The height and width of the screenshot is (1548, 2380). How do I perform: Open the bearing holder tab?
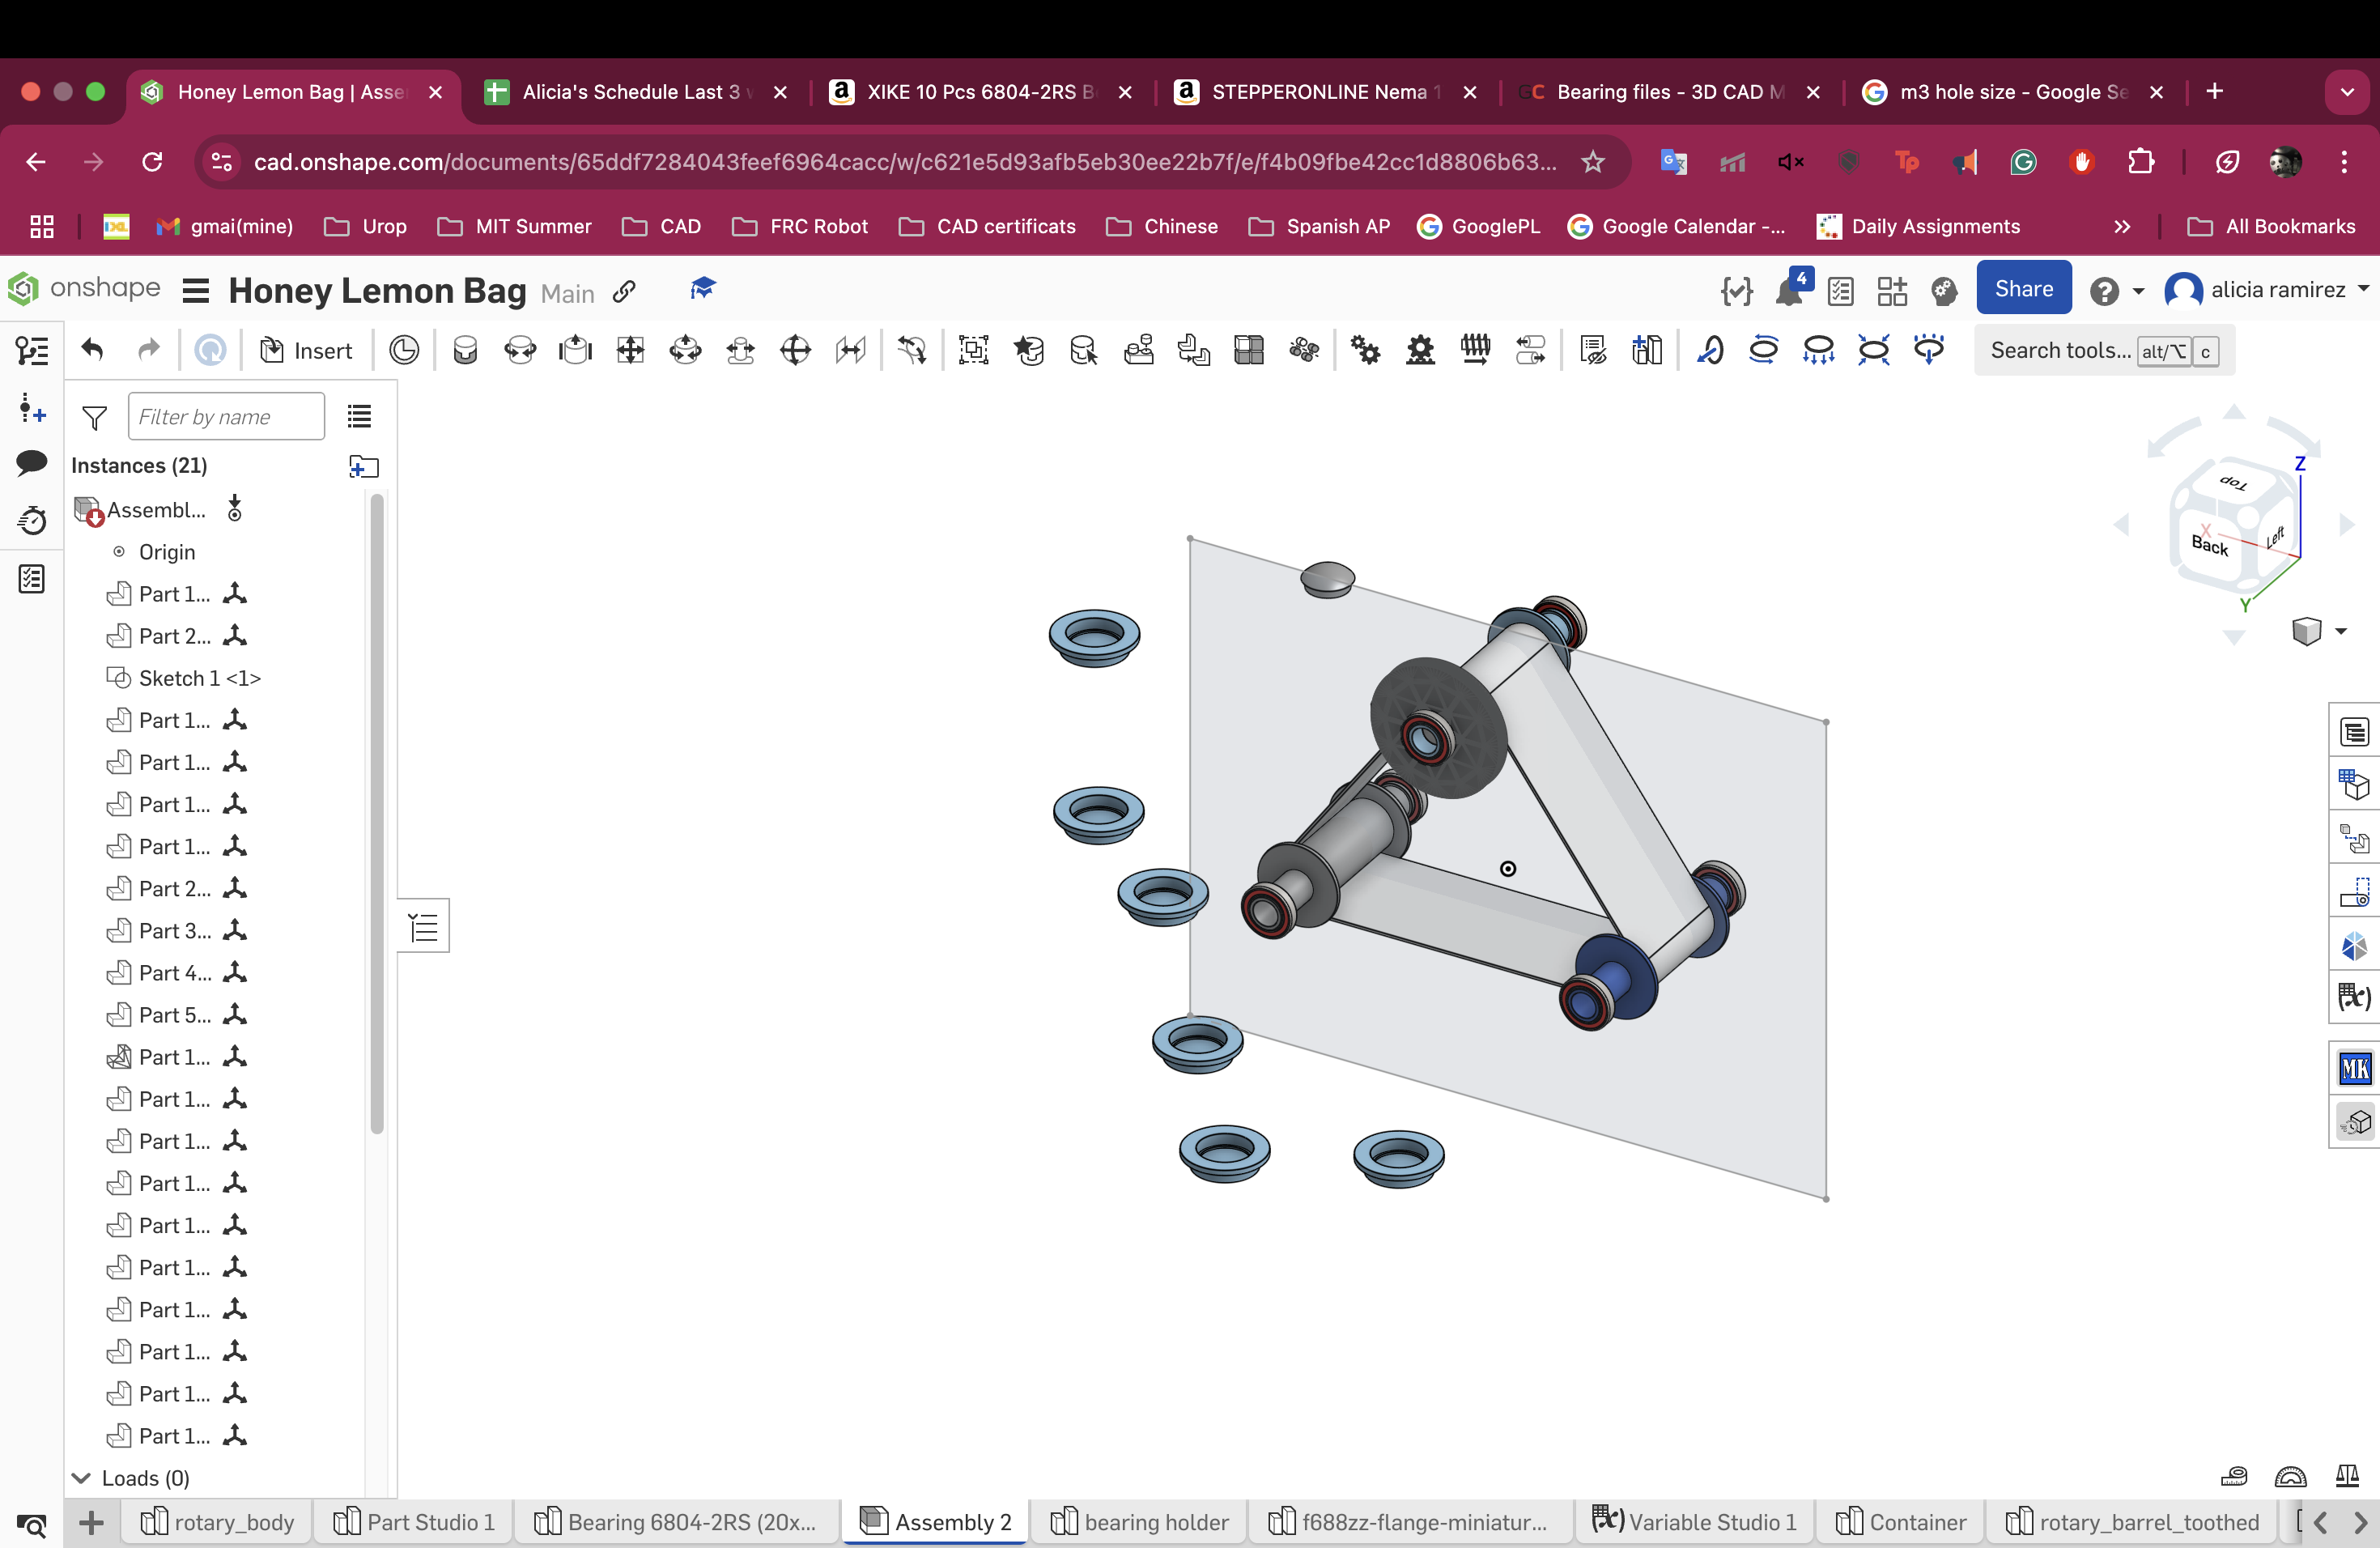1140,1522
